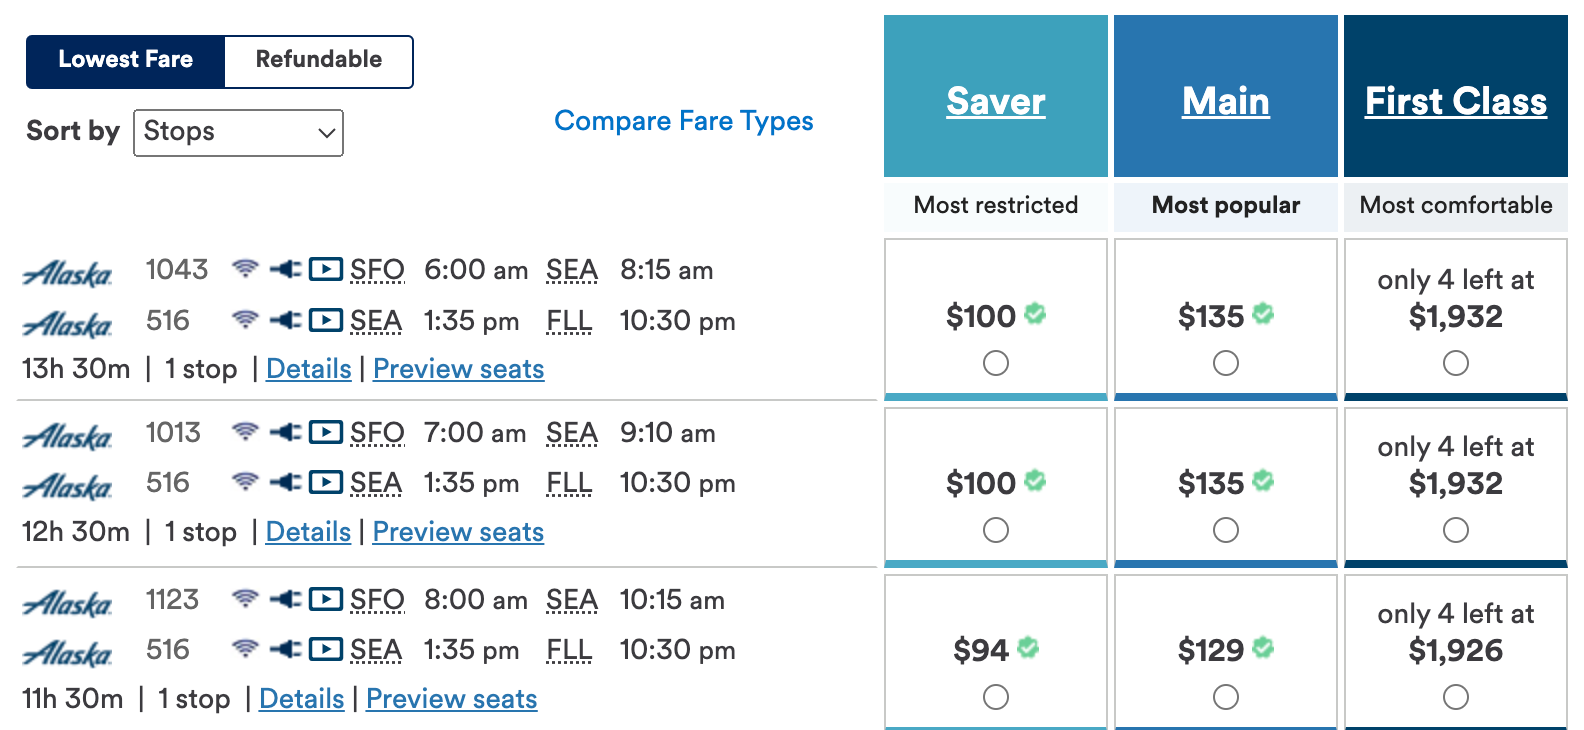The width and height of the screenshot is (1584, 730).
Task: Click Wi-Fi icon for flight 1123
Action: pyautogui.click(x=245, y=599)
